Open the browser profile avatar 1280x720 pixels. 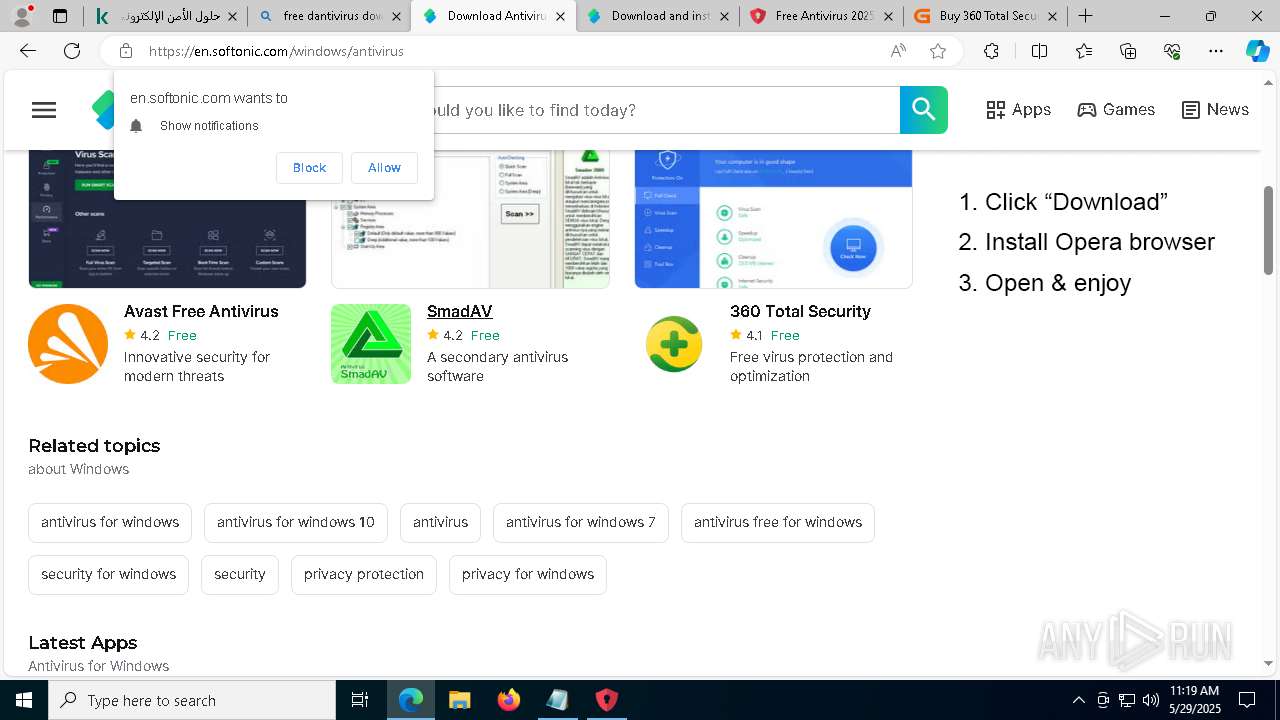(22, 16)
